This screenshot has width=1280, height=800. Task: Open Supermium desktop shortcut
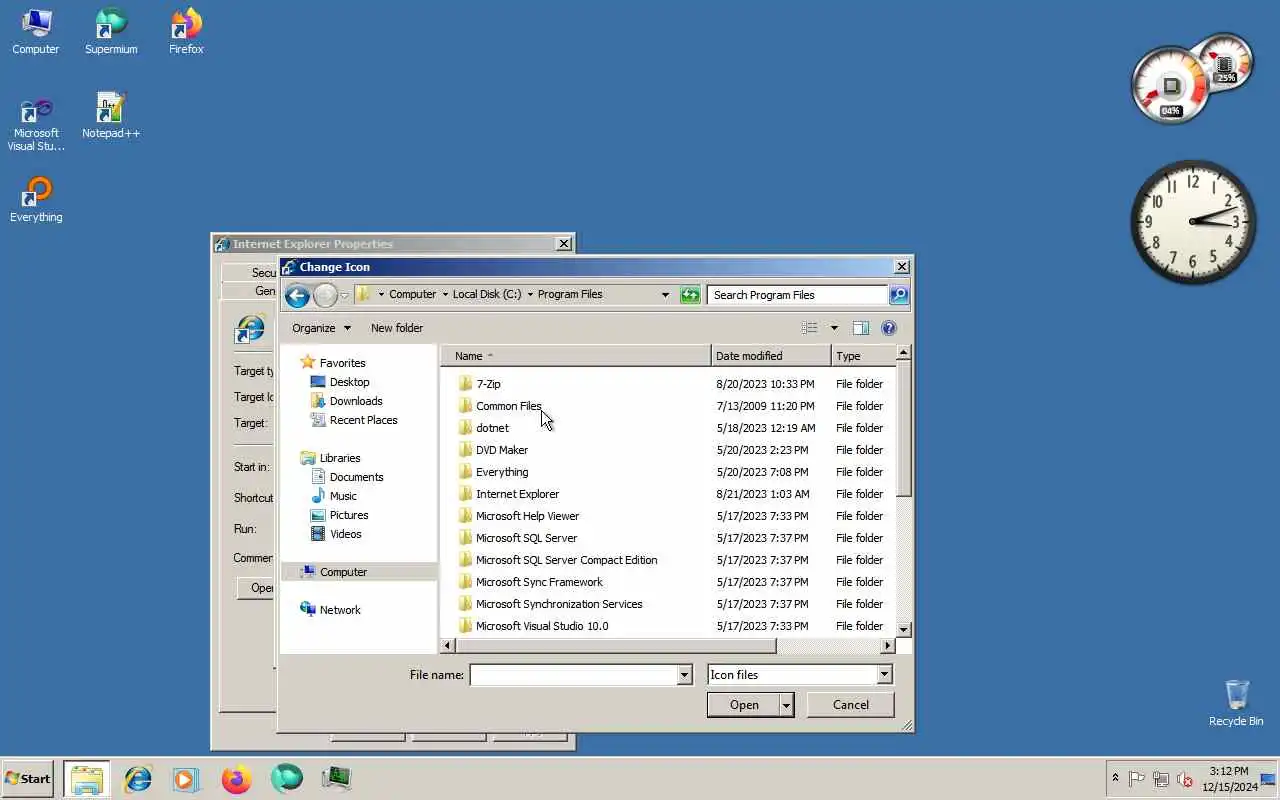(111, 32)
